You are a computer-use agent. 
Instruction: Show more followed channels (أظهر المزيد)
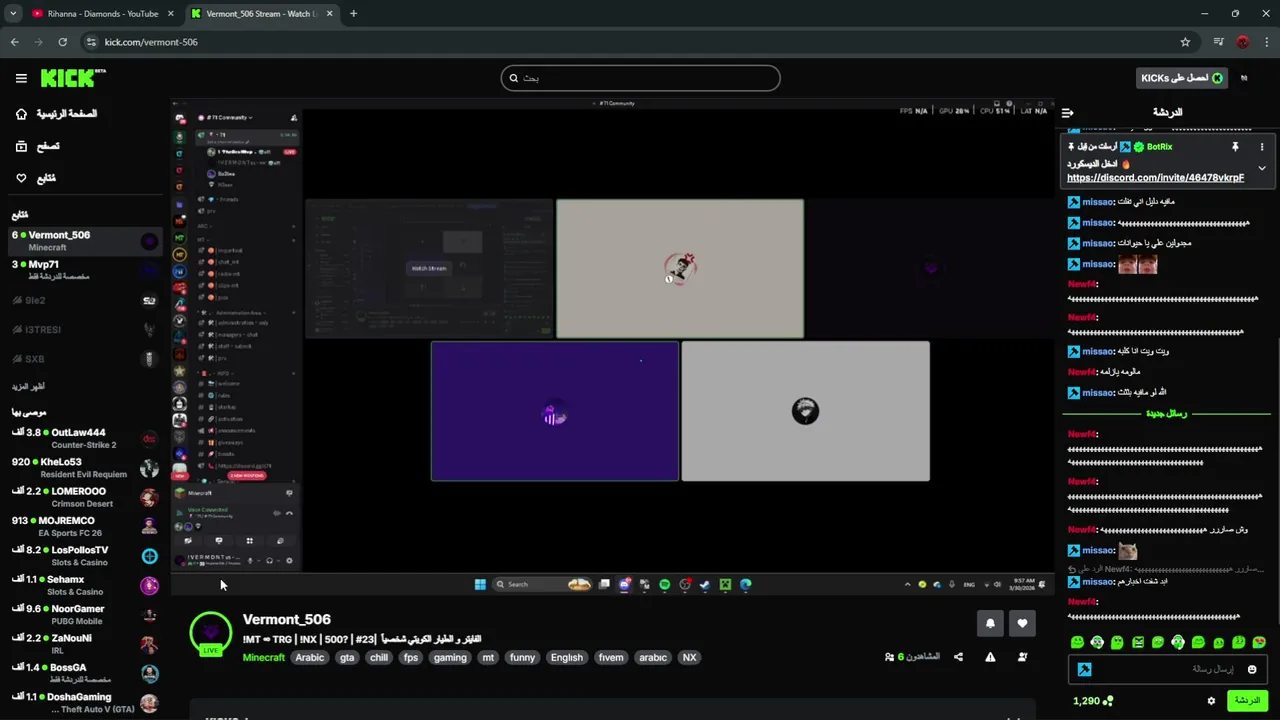(x=28, y=386)
